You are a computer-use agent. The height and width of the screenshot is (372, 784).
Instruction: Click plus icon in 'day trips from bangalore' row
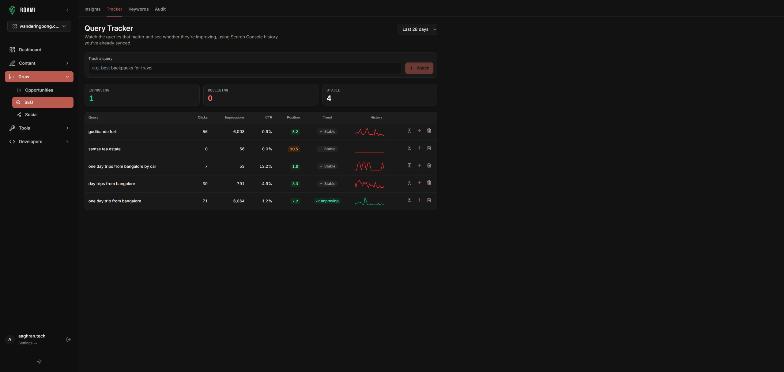click(419, 183)
